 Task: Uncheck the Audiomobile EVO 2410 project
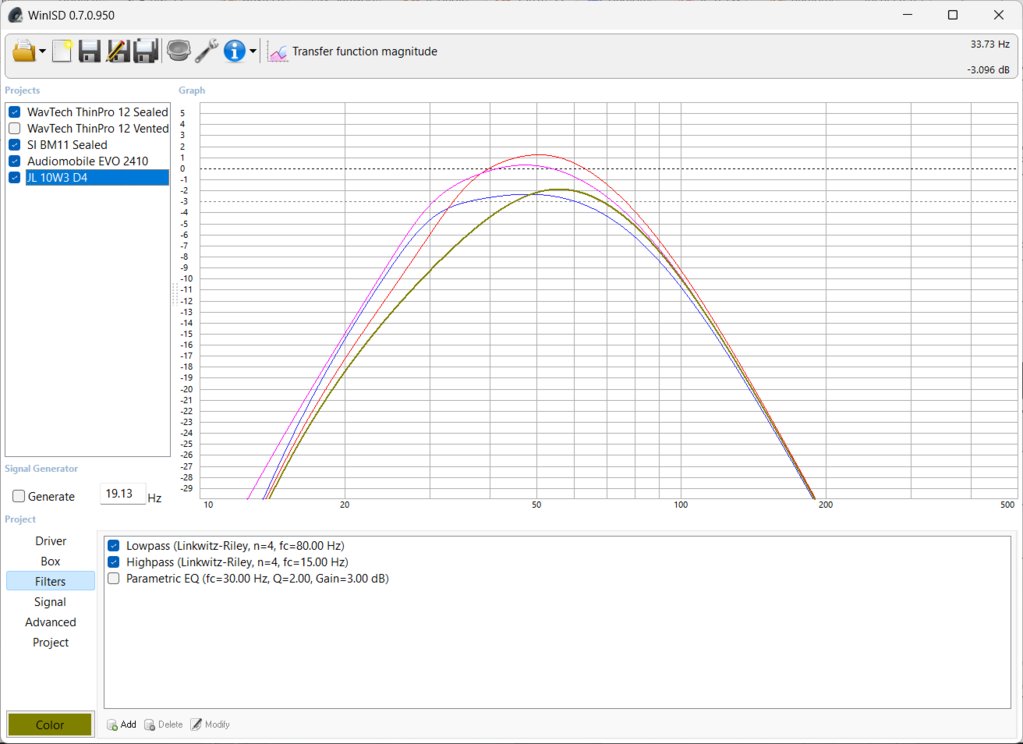(x=15, y=161)
